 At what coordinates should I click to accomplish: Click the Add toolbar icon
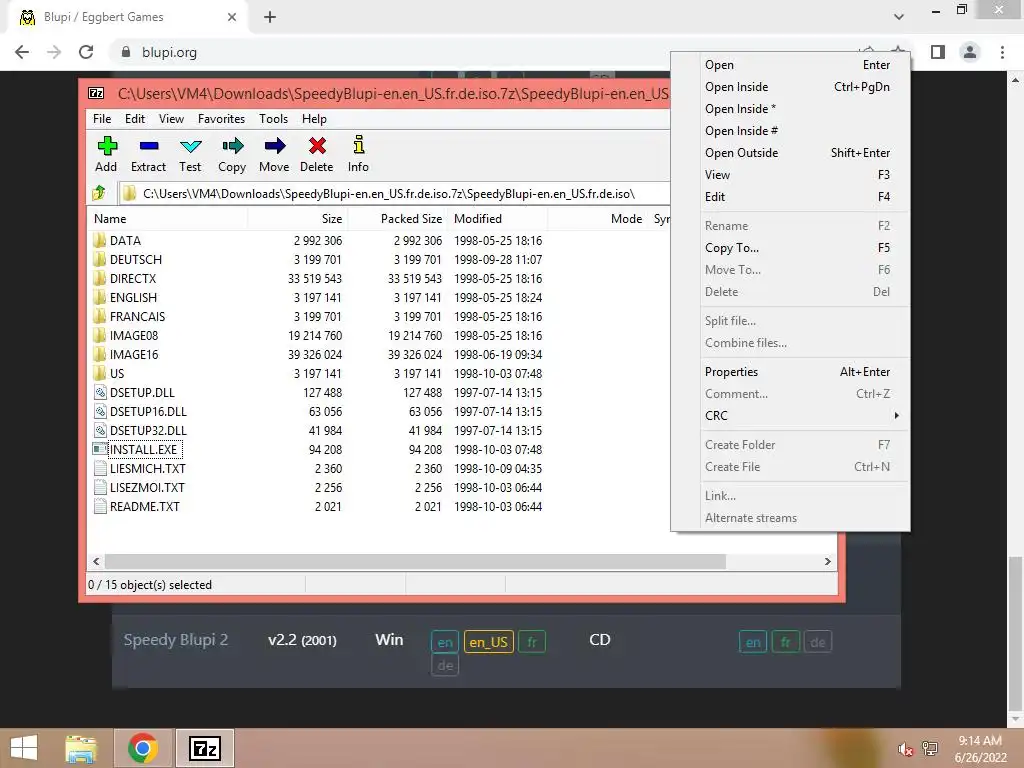[107, 146]
